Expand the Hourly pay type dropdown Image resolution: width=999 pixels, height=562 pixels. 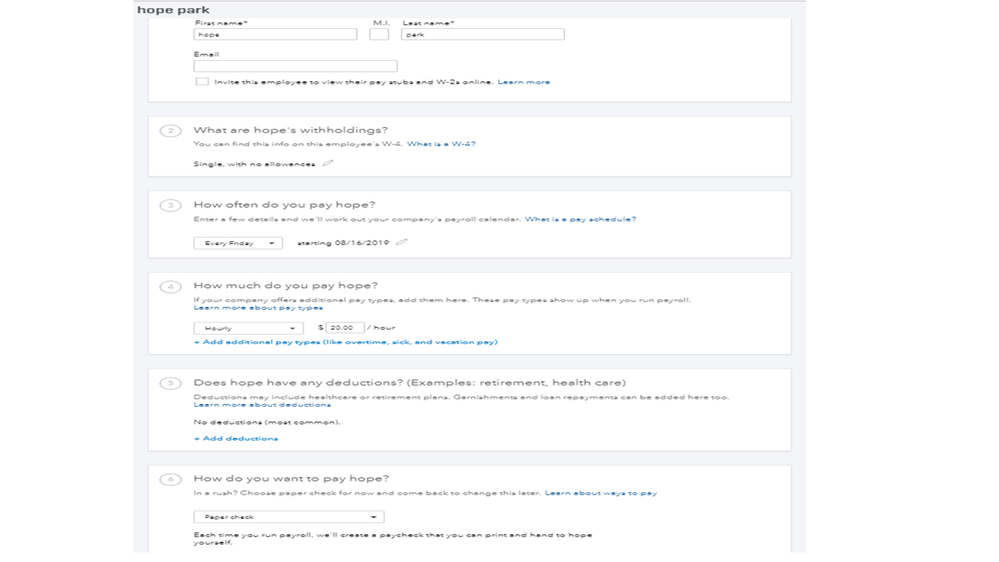click(248, 328)
